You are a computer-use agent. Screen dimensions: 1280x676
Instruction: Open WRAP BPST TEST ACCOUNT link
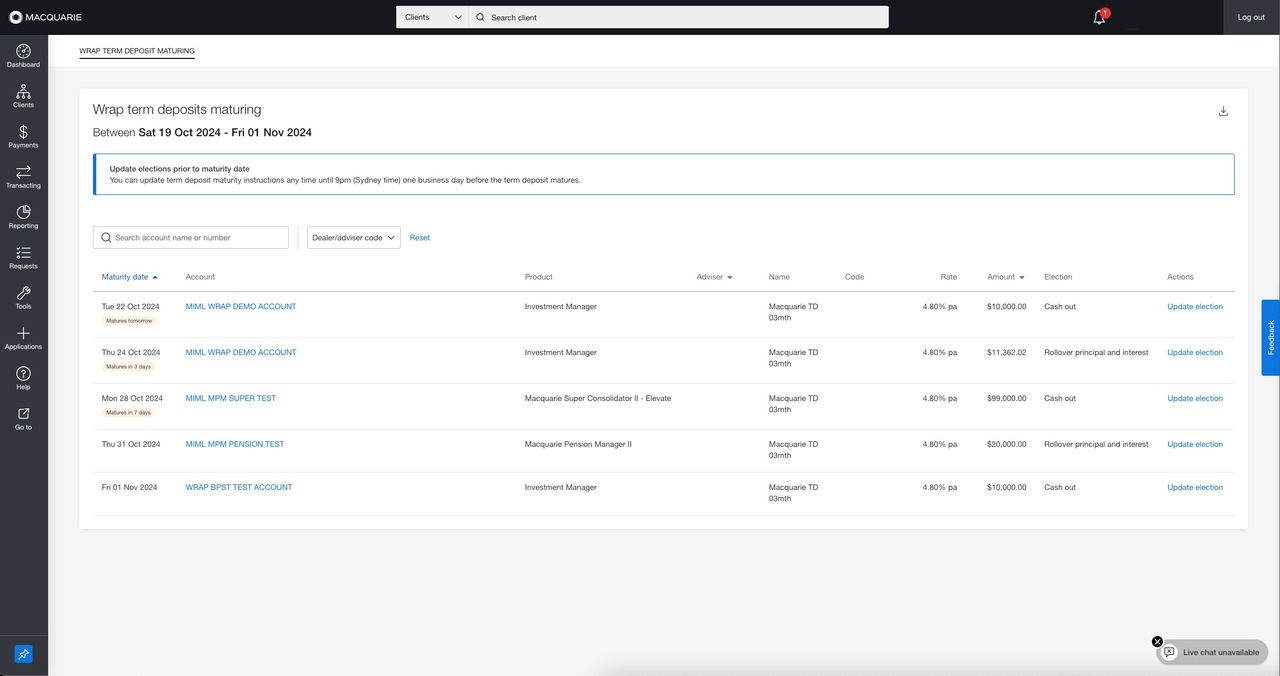click(239, 488)
